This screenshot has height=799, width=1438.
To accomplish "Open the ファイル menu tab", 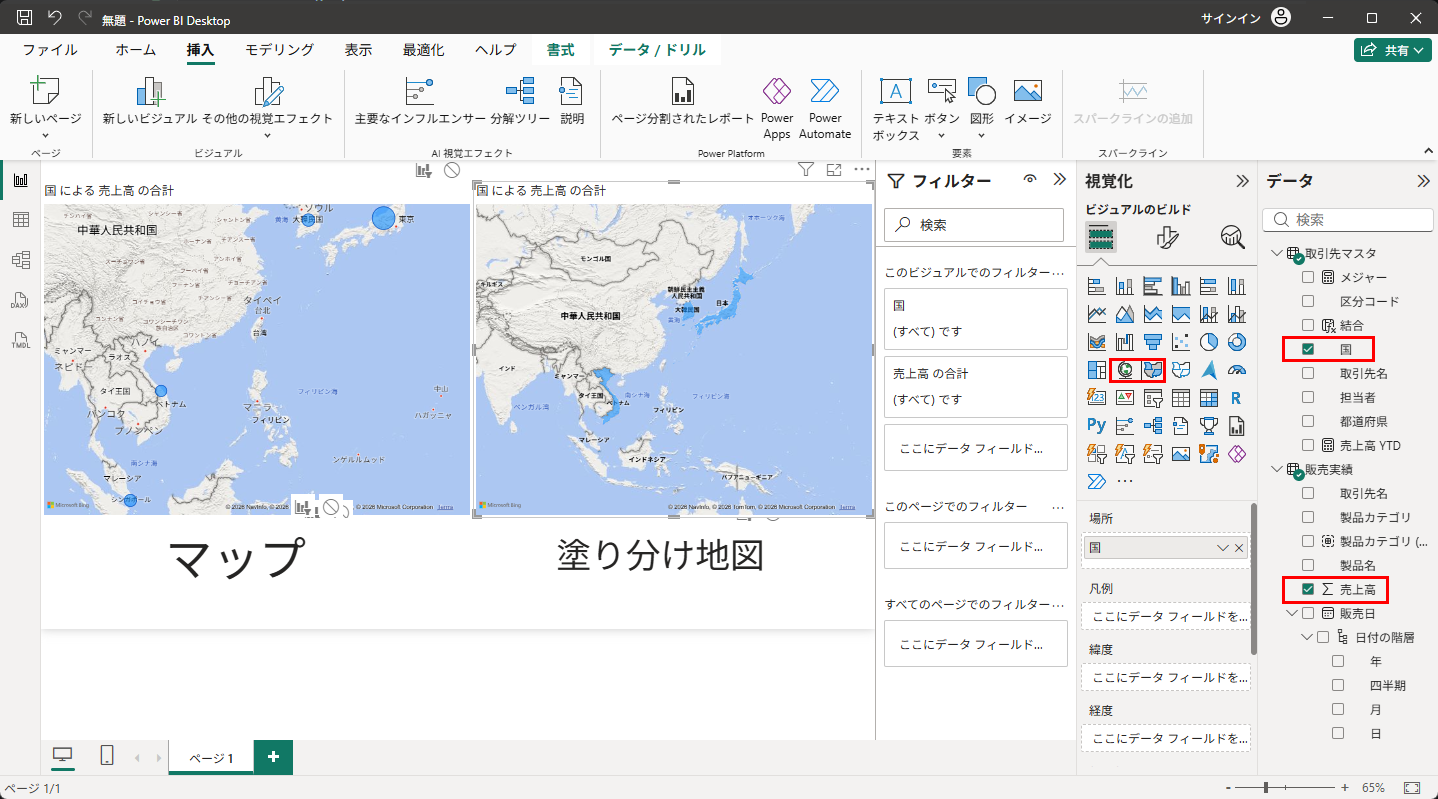I will (x=50, y=50).
